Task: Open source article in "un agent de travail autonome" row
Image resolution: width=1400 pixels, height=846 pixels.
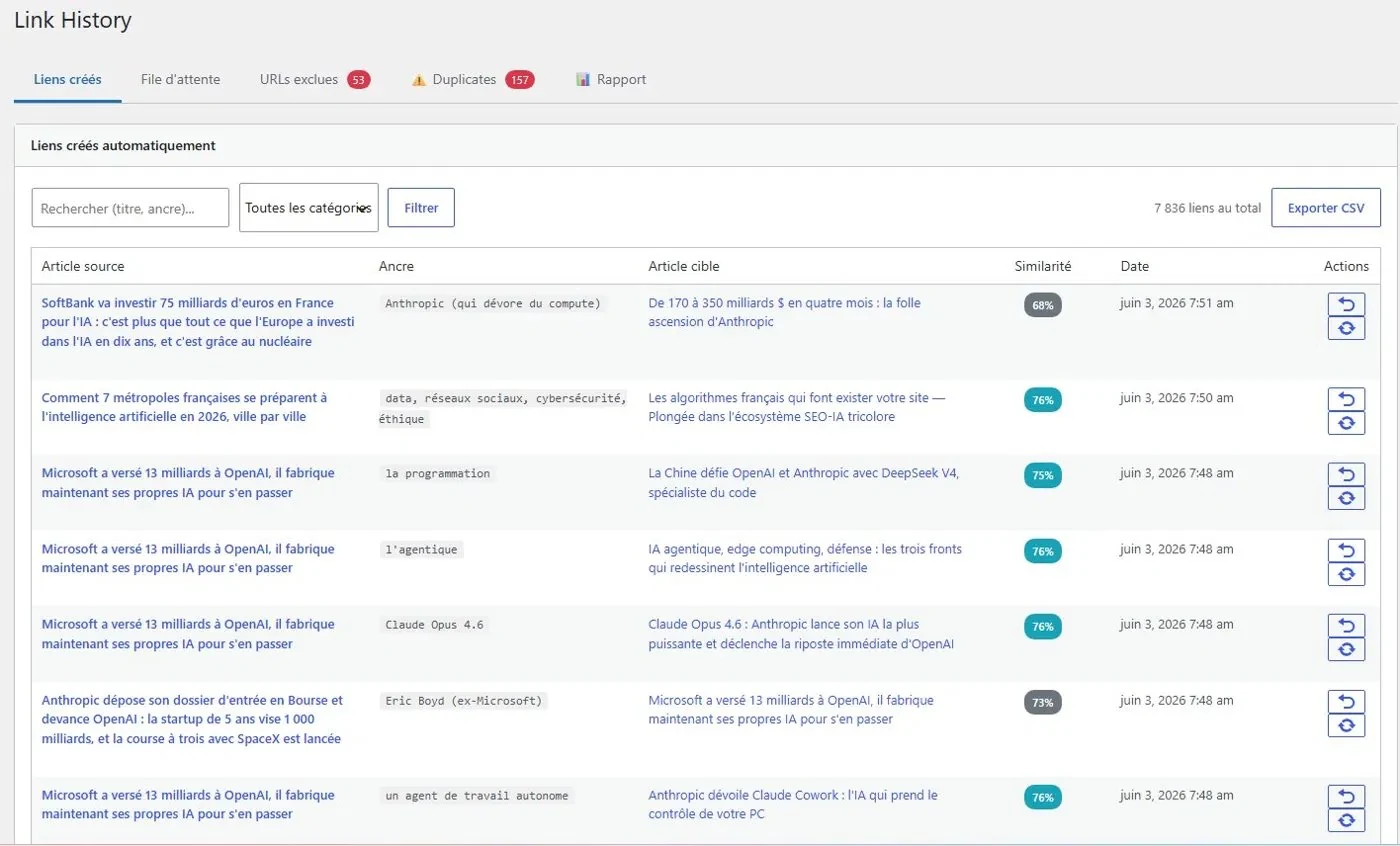Action: tap(188, 805)
